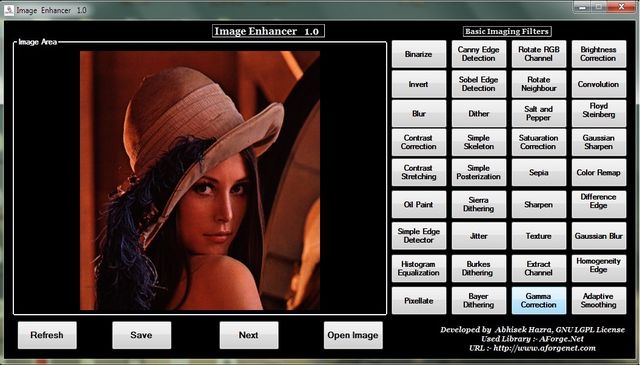Image resolution: width=640 pixels, height=365 pixels.
Task: Click Satuaration Correction button
Action: click(539, 142)
